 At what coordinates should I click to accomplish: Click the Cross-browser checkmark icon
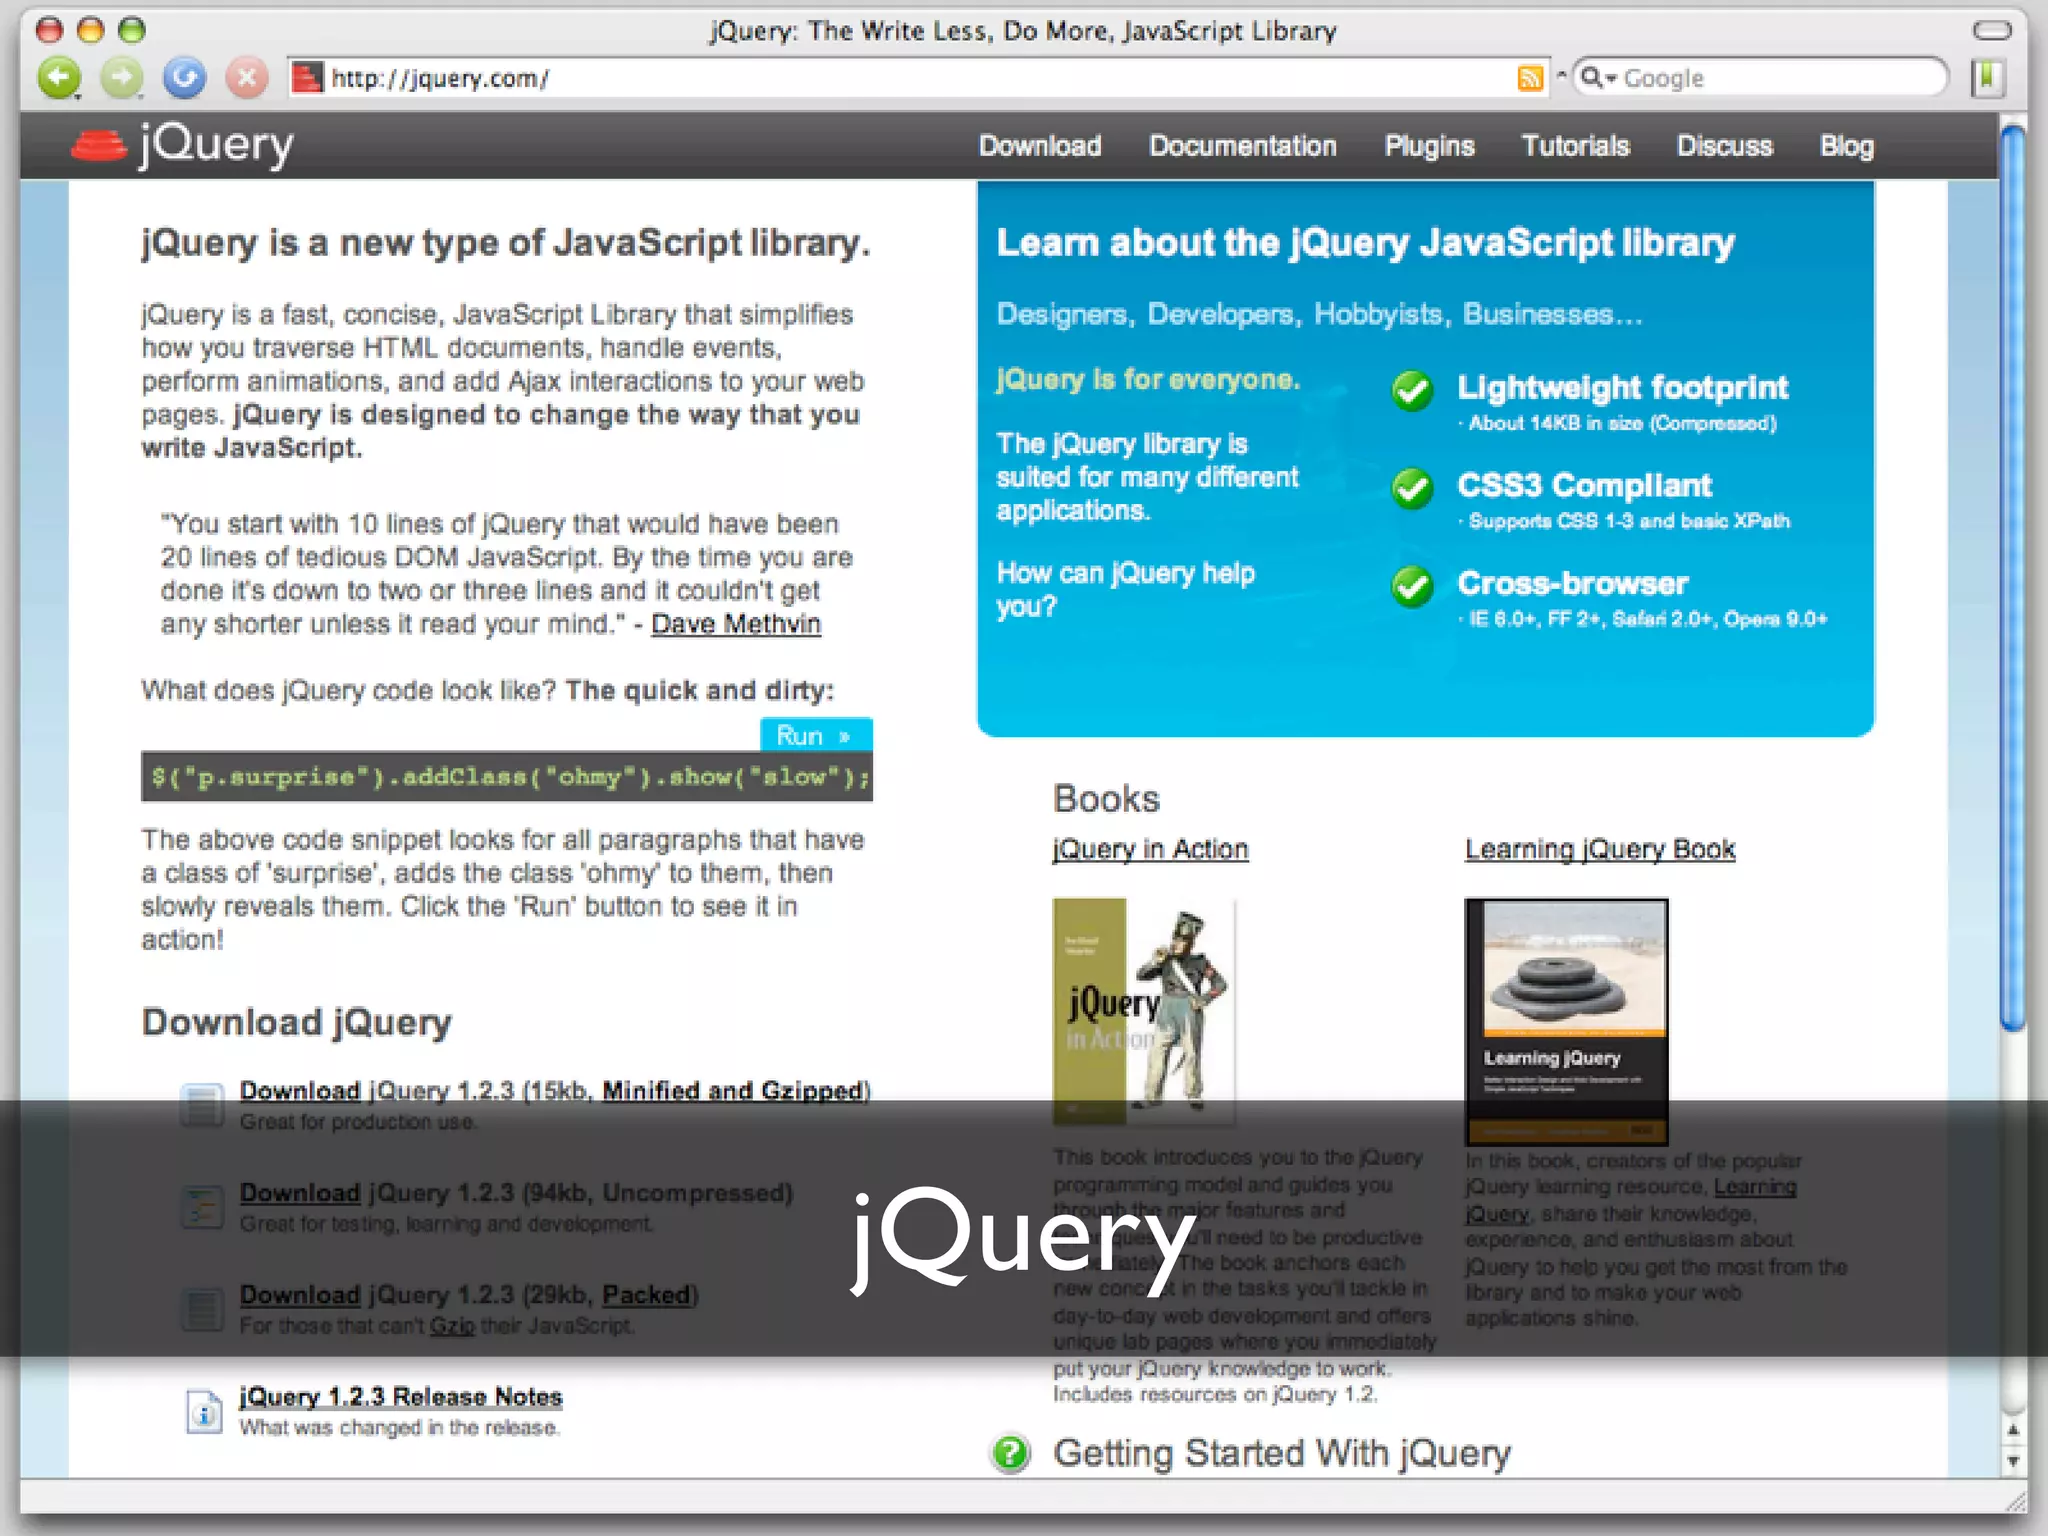tap(1412, 586)
